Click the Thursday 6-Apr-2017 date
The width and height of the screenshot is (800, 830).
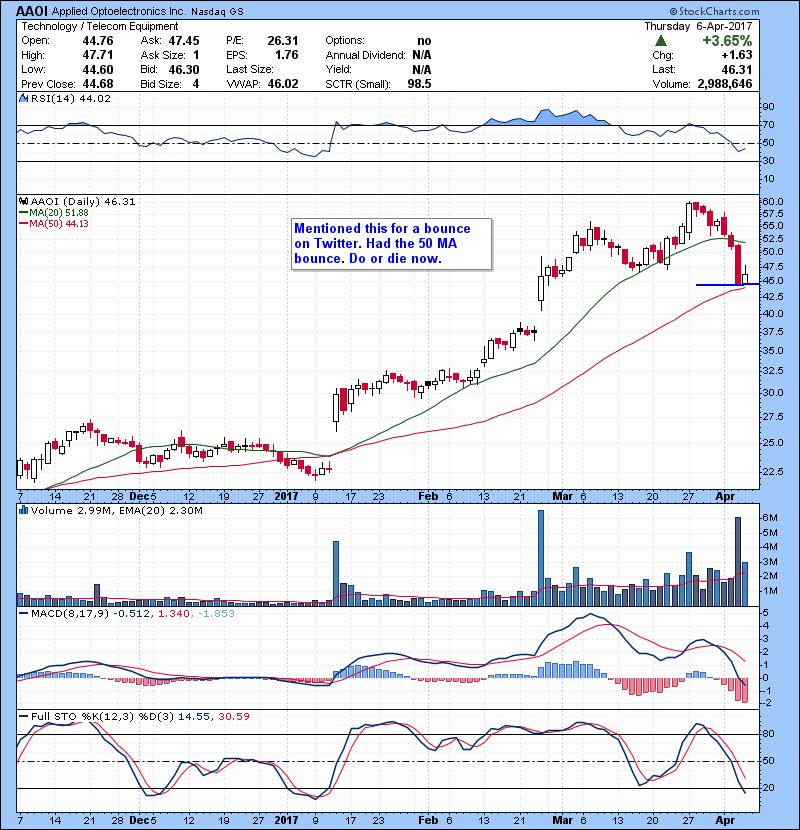[x=698, y=26]
